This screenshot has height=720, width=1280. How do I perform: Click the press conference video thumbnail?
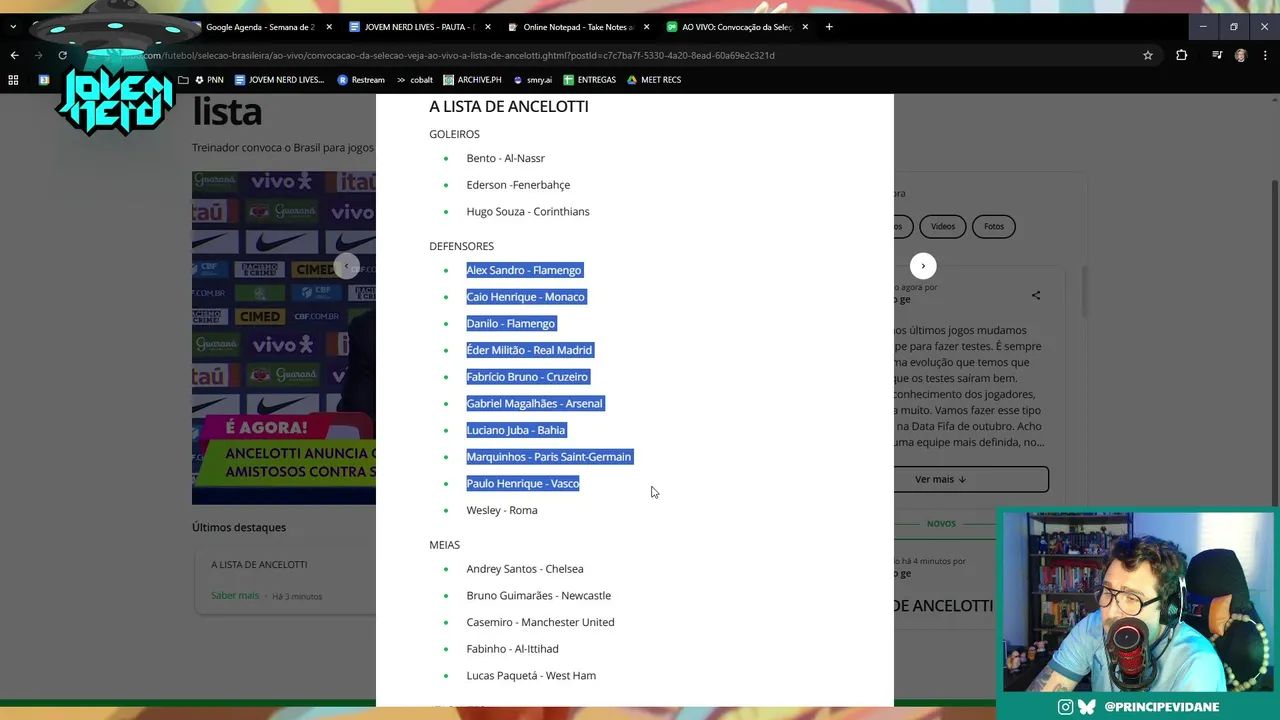tap(284, 338)
